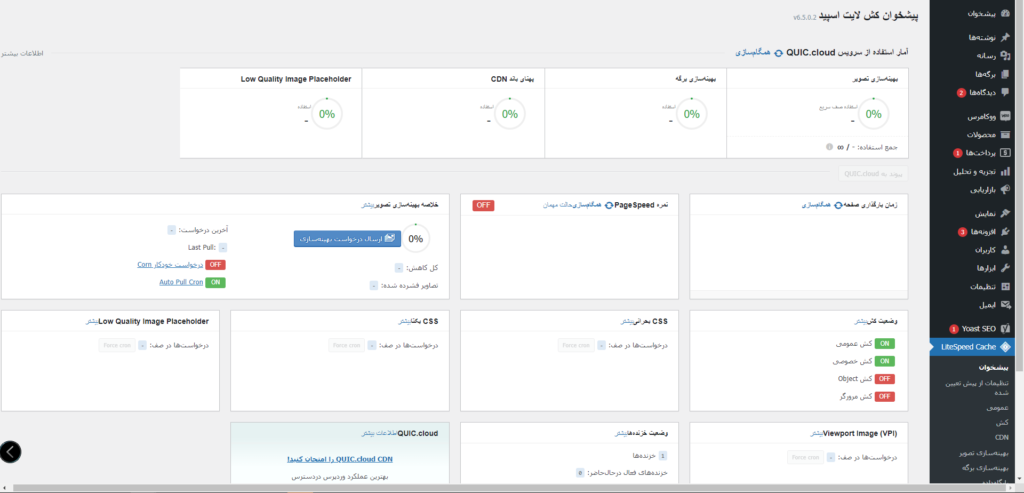Open more link in crawler status (خزنده‌ها) card
The width and height of the screenshot is (1024, 493).
click(620, 433)
